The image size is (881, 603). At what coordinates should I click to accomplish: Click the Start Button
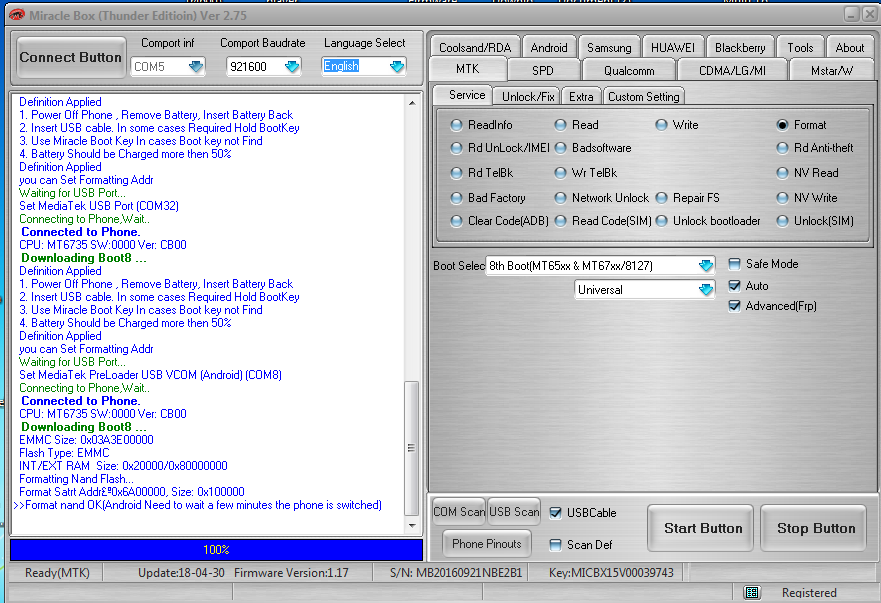(x=701, y=528)
